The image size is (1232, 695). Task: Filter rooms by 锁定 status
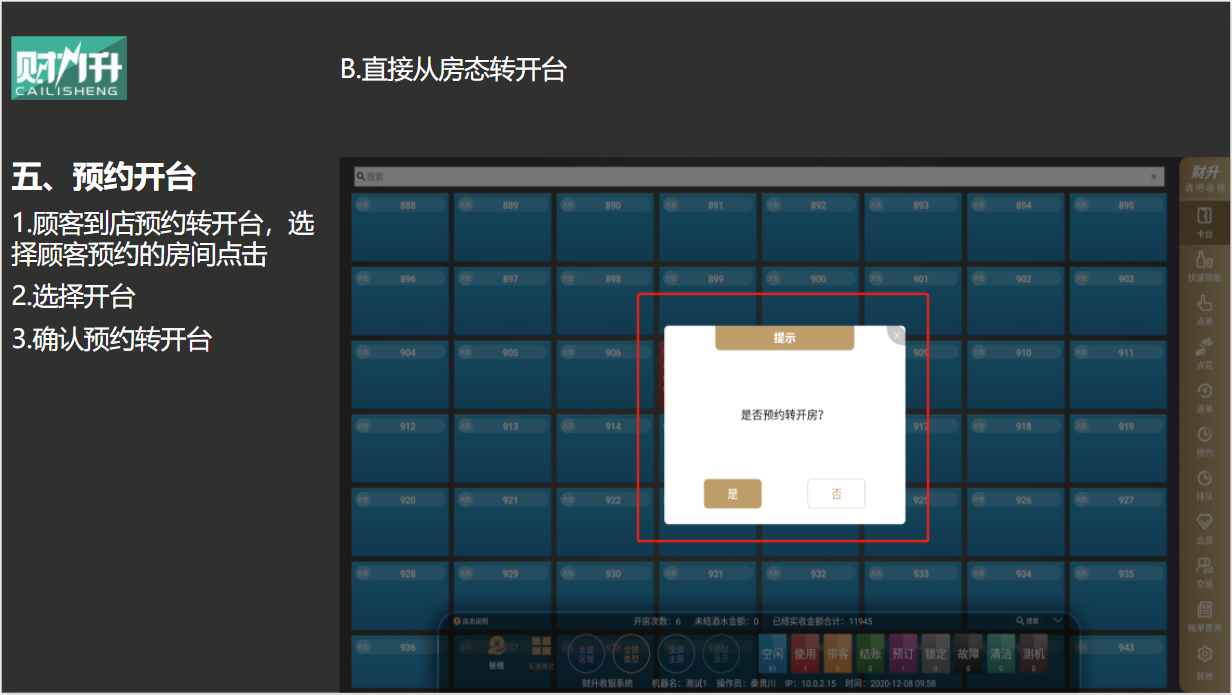point(935,654)
